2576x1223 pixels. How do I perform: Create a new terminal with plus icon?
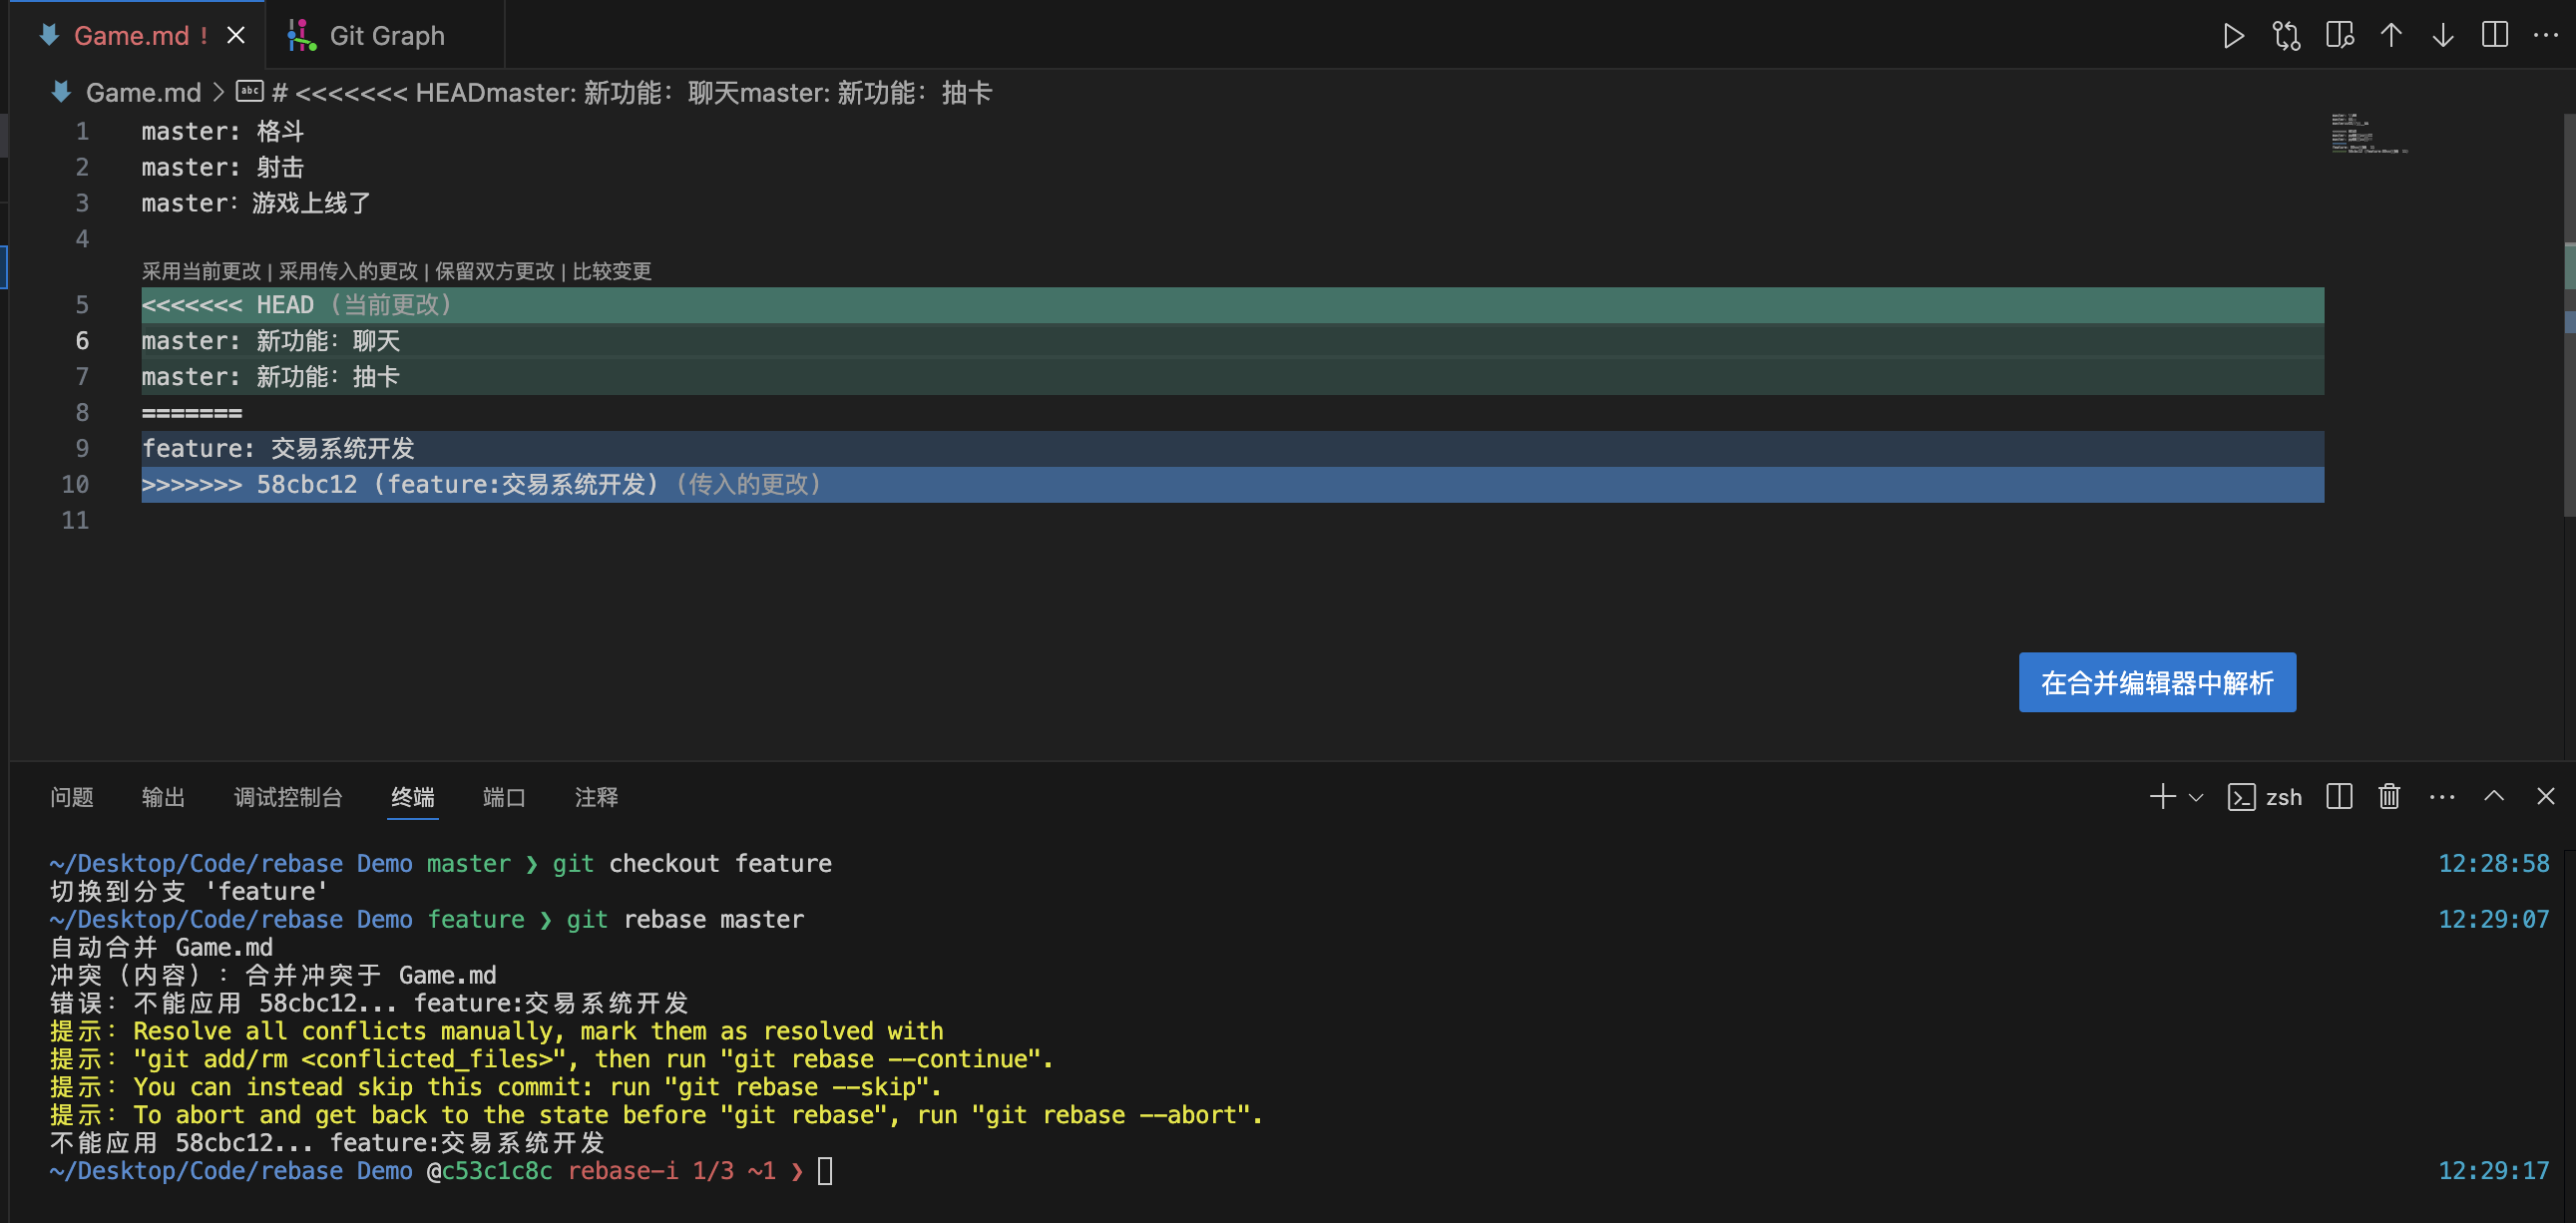coord(2162,797)
